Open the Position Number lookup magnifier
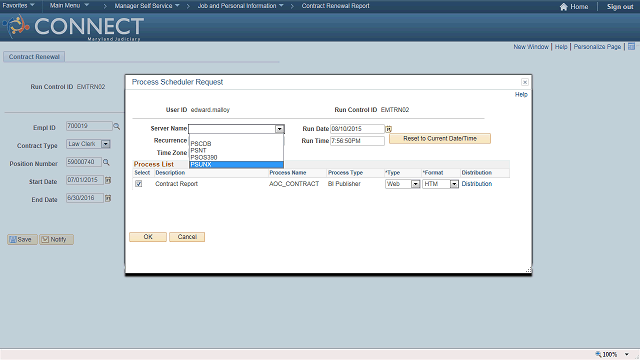The image size is (640, 360). coord(106,162)
